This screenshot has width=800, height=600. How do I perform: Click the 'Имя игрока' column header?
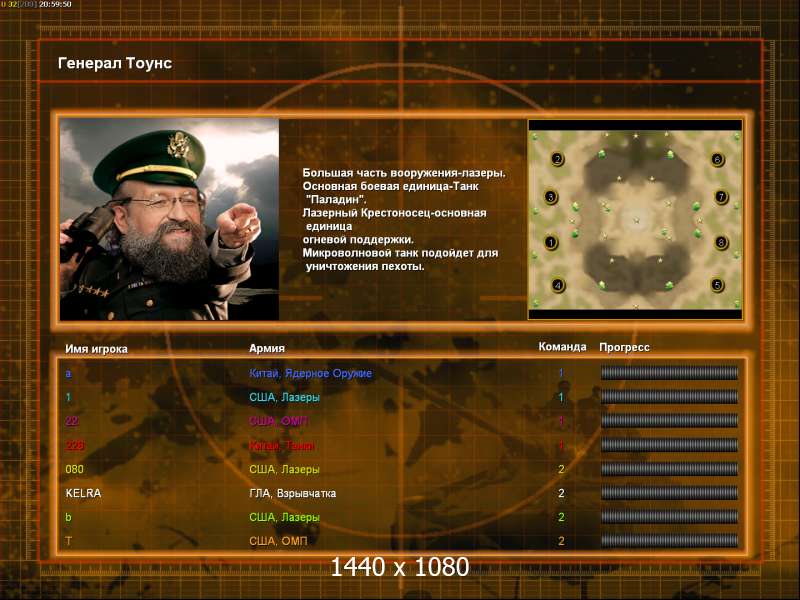[x=96, y=349]
